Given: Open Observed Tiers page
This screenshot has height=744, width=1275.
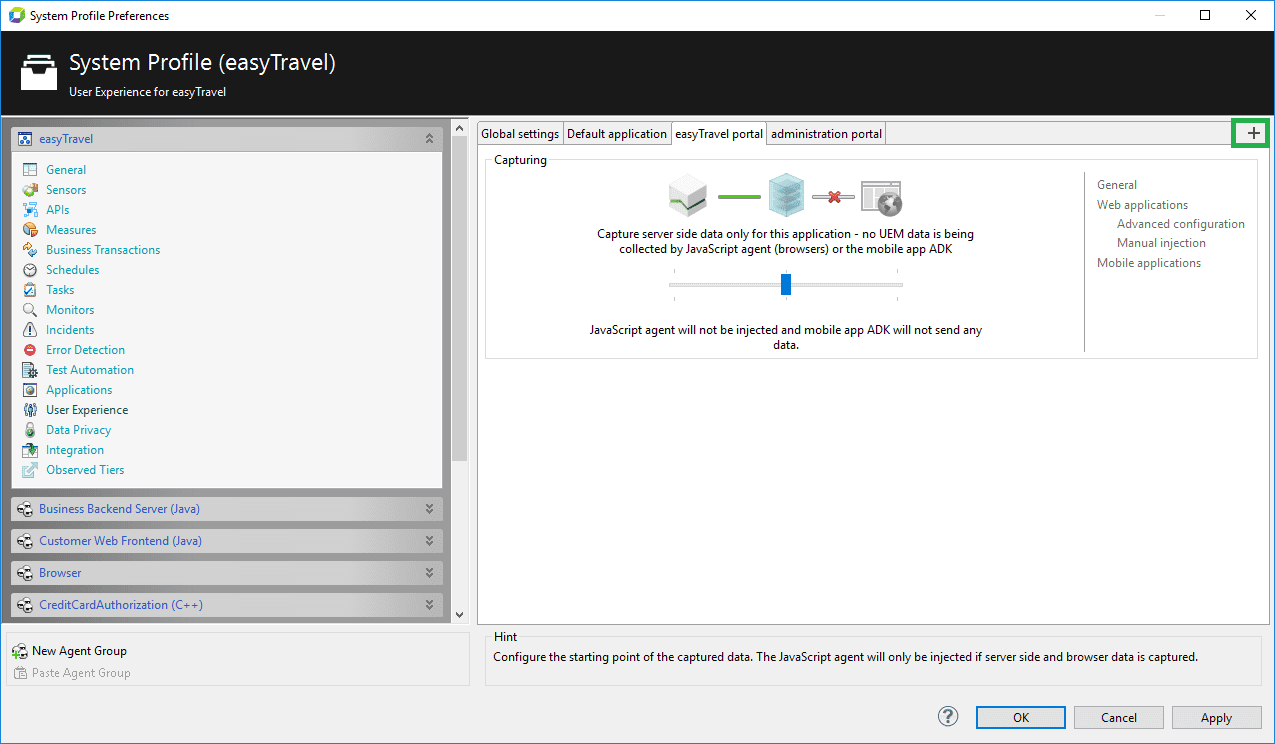Looking at the screenshot, I should [x=85, y=470].
